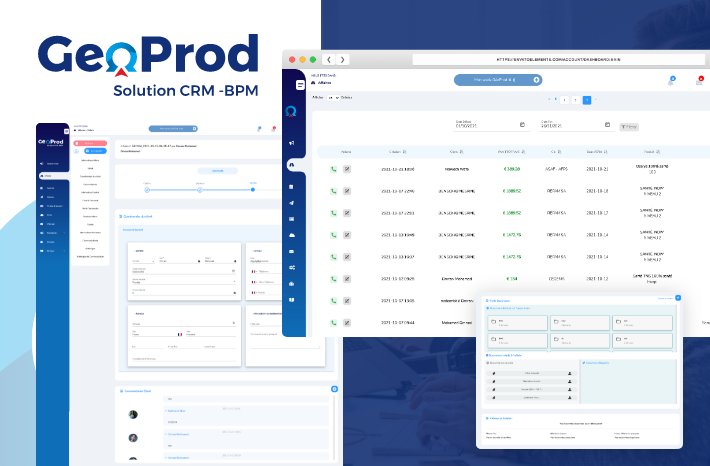
Task: Click the cloud icon in the blue sidebar
Action: (291, 234)
